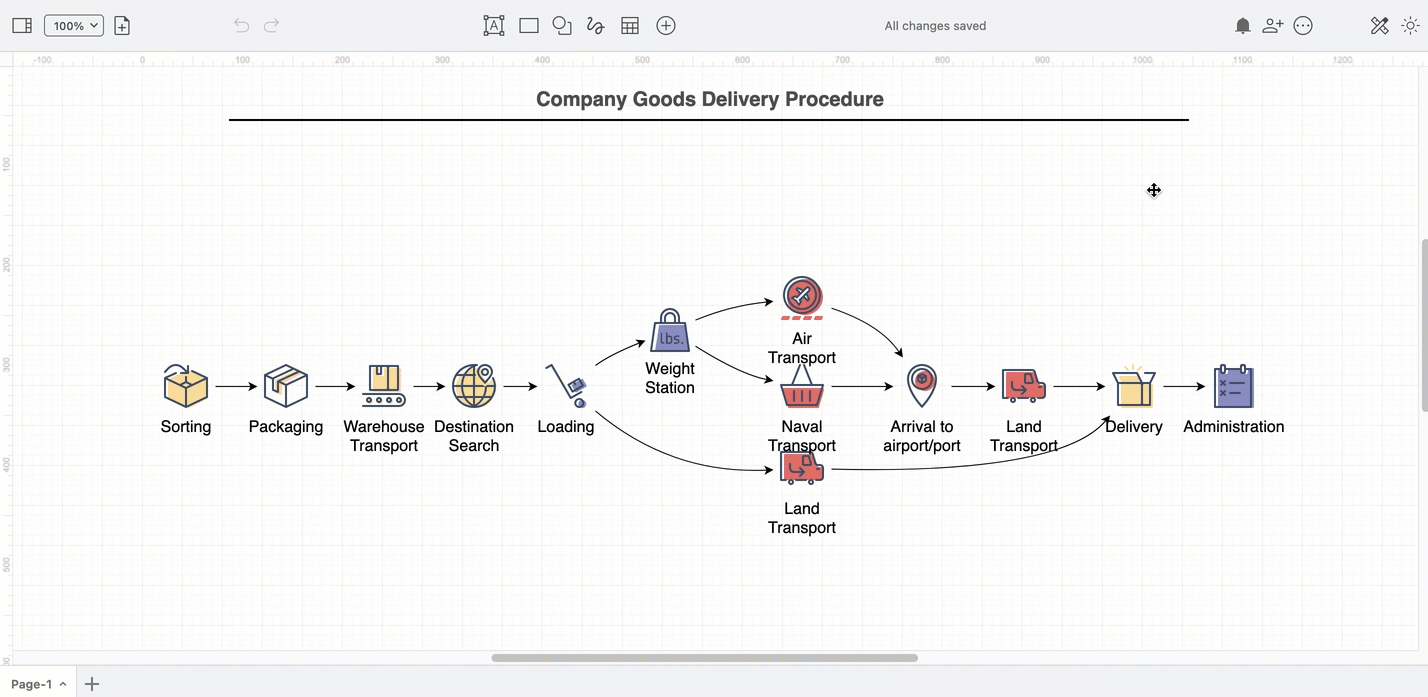This screenshot has width=1428, height=697.
Task: Select the freehand drawing tool
Action: 596,26
